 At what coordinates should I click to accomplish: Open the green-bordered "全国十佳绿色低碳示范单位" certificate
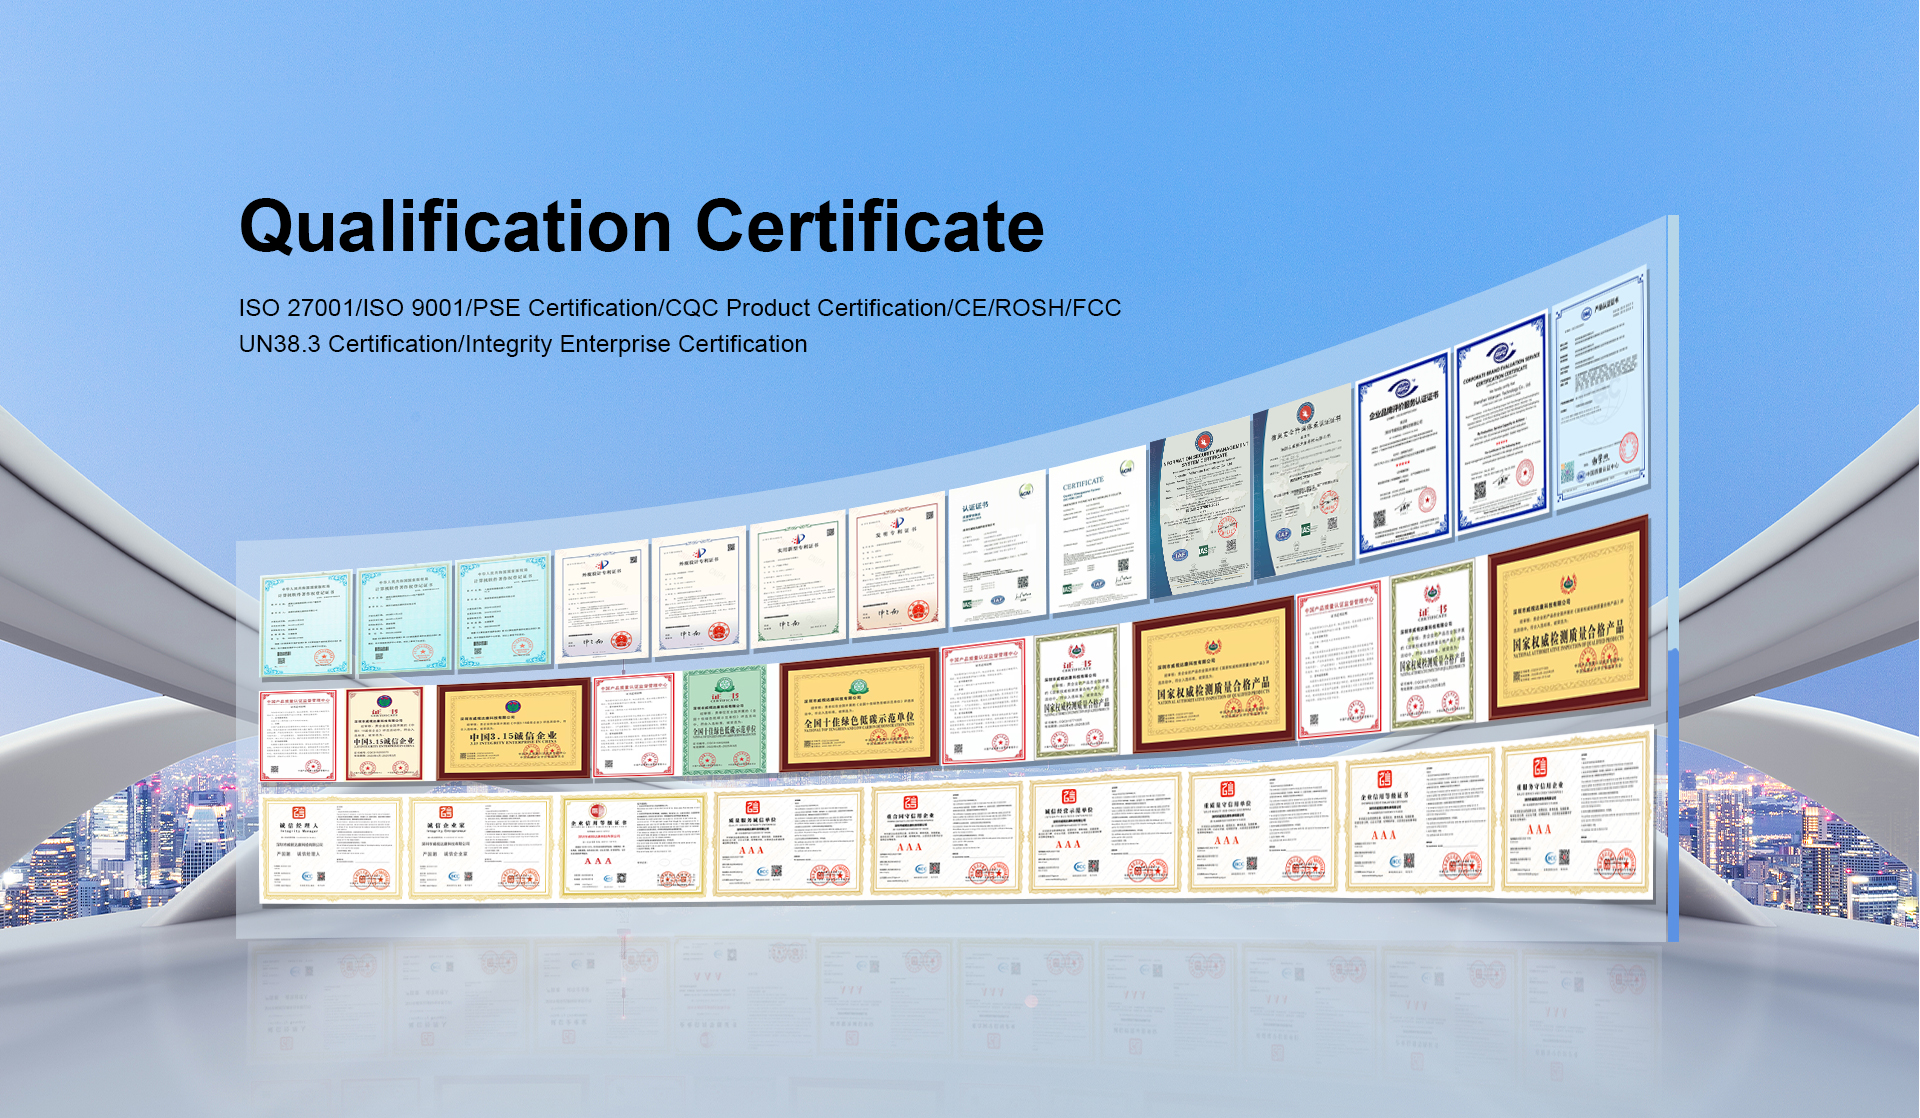pyautogui.click(x=725, y=720)
